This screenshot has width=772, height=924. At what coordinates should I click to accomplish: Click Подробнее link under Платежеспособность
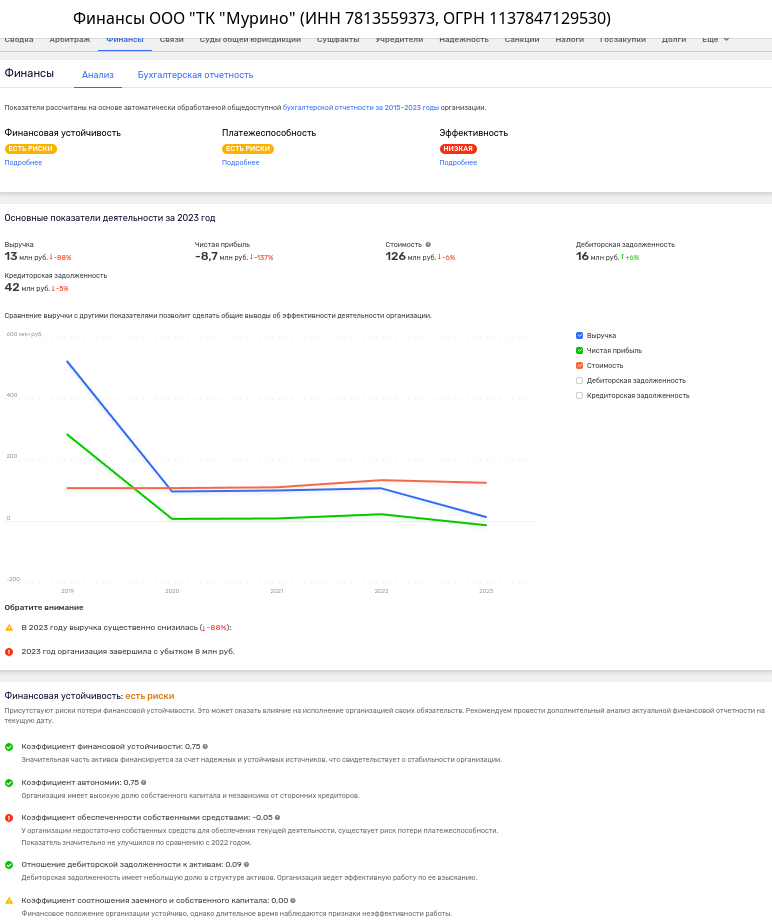tap(240, 162)
